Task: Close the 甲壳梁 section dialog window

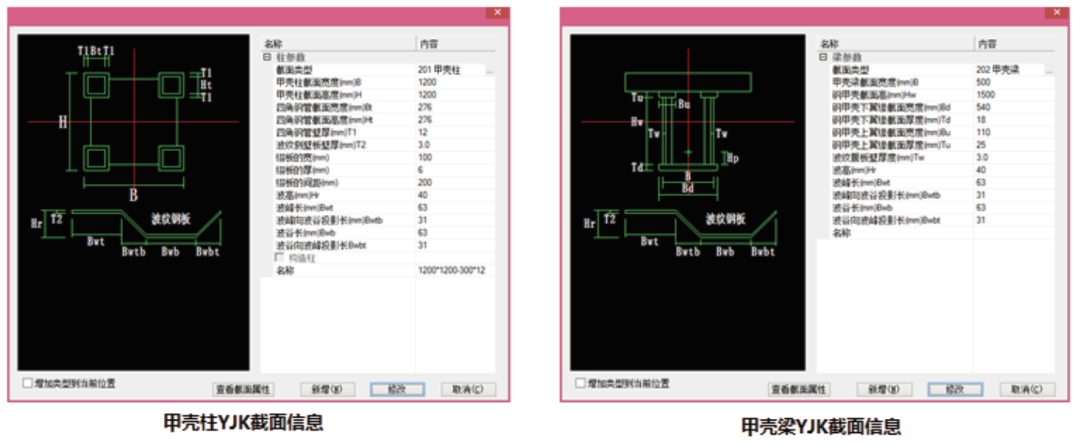Action: [1055, 11]
